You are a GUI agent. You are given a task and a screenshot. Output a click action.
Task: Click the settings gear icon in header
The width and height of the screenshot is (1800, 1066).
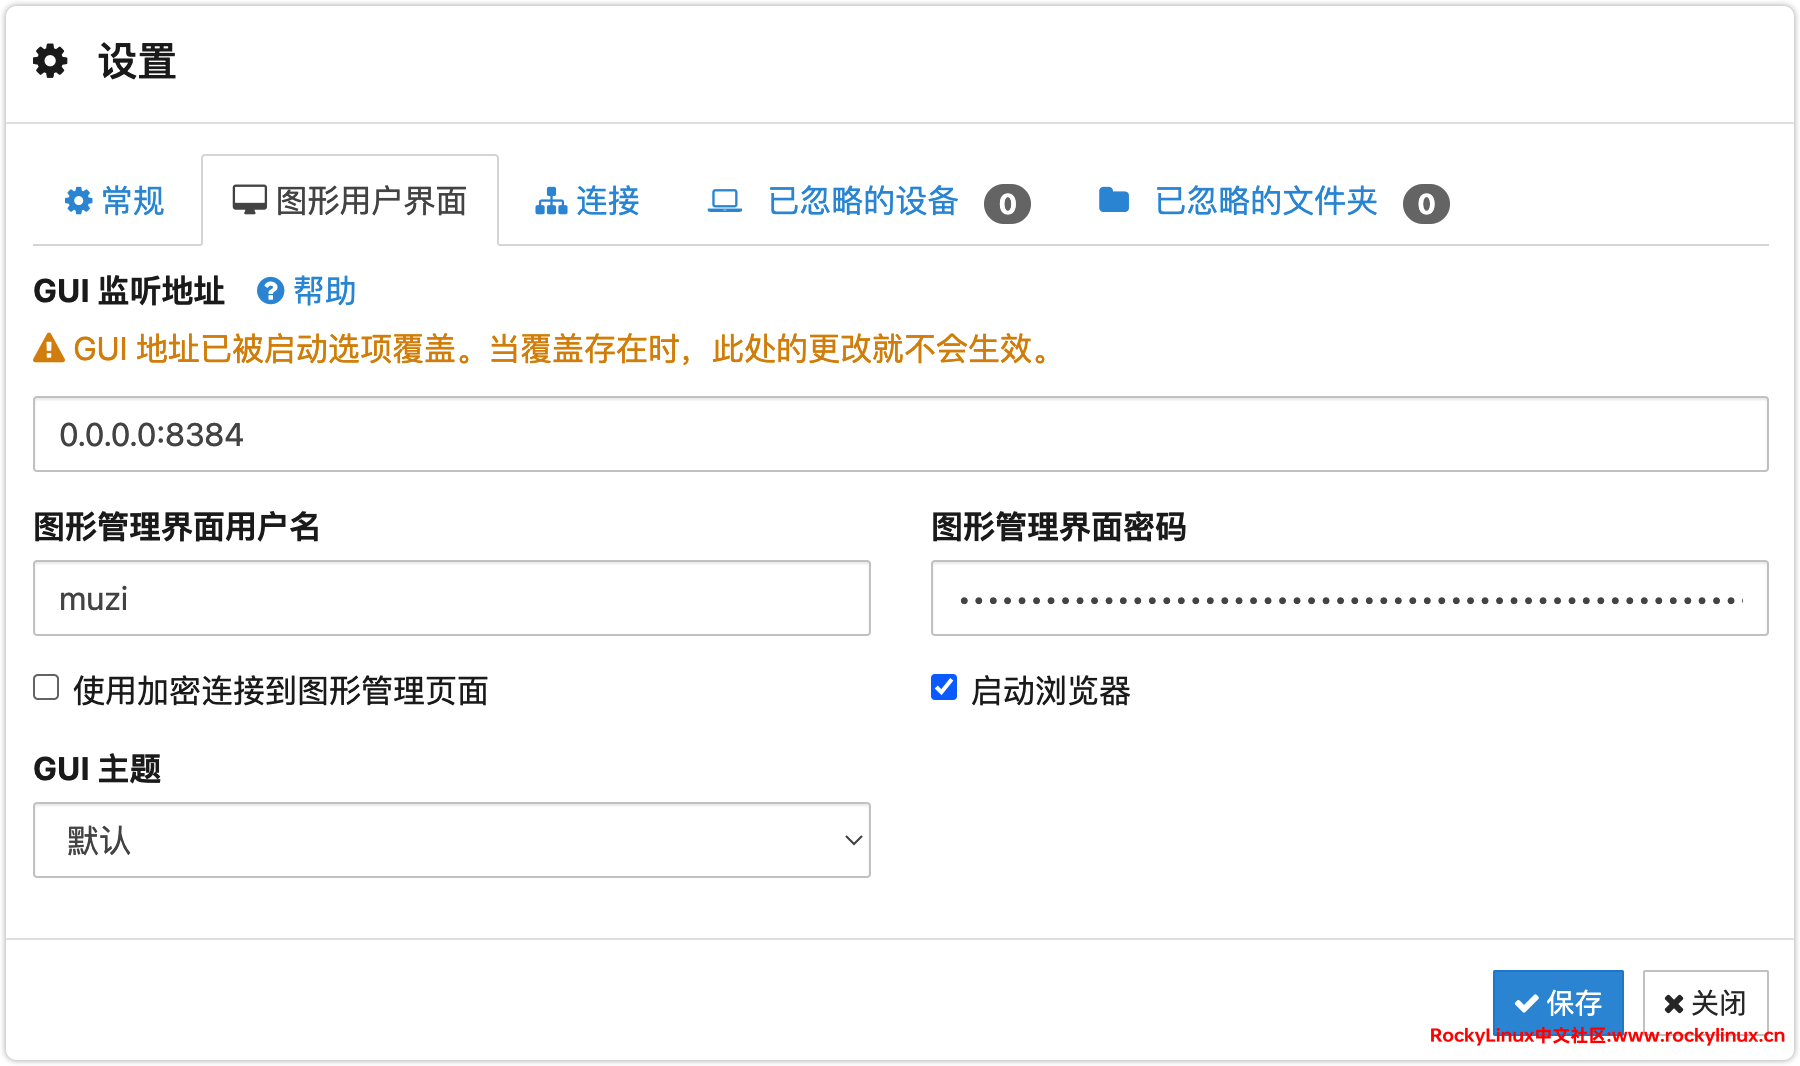click(50, 61)
